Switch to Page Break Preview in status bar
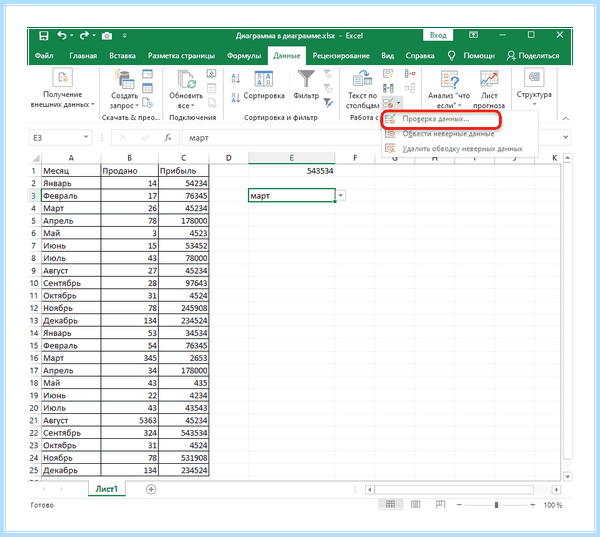The image size is (600, 537). pos(440,504)
